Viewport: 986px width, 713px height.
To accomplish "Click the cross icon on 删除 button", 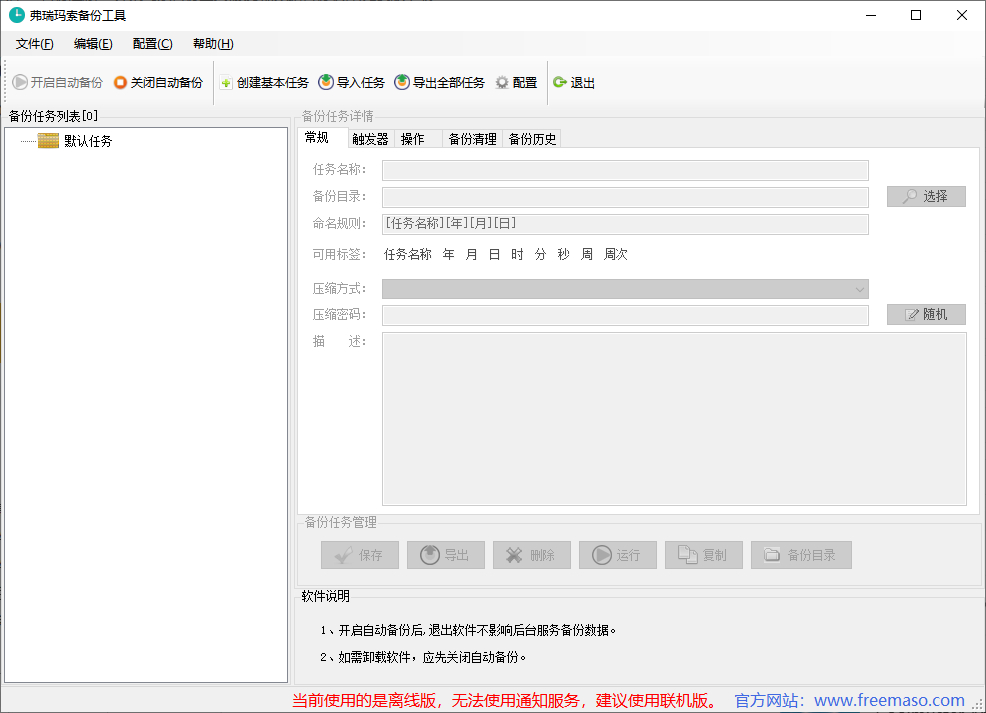I will tap(514, 555).
